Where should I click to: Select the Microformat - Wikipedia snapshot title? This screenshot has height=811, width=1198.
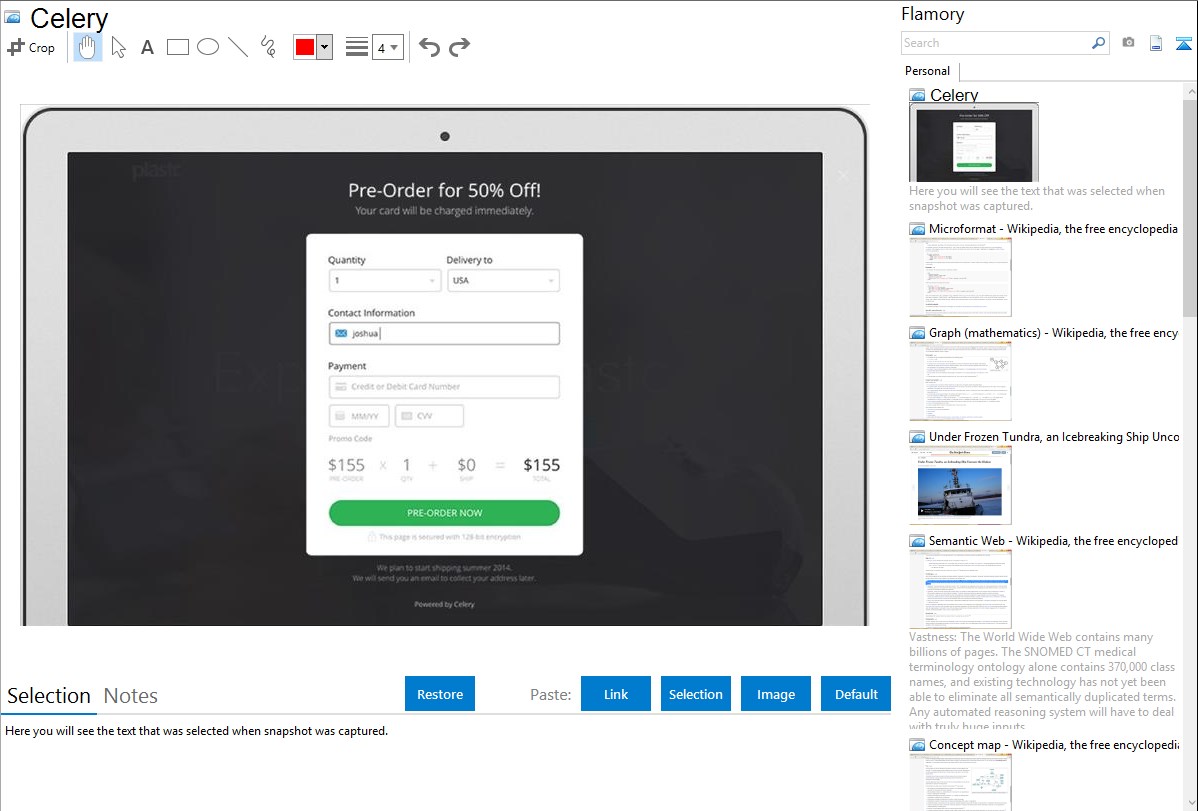tap(1053, 229)
